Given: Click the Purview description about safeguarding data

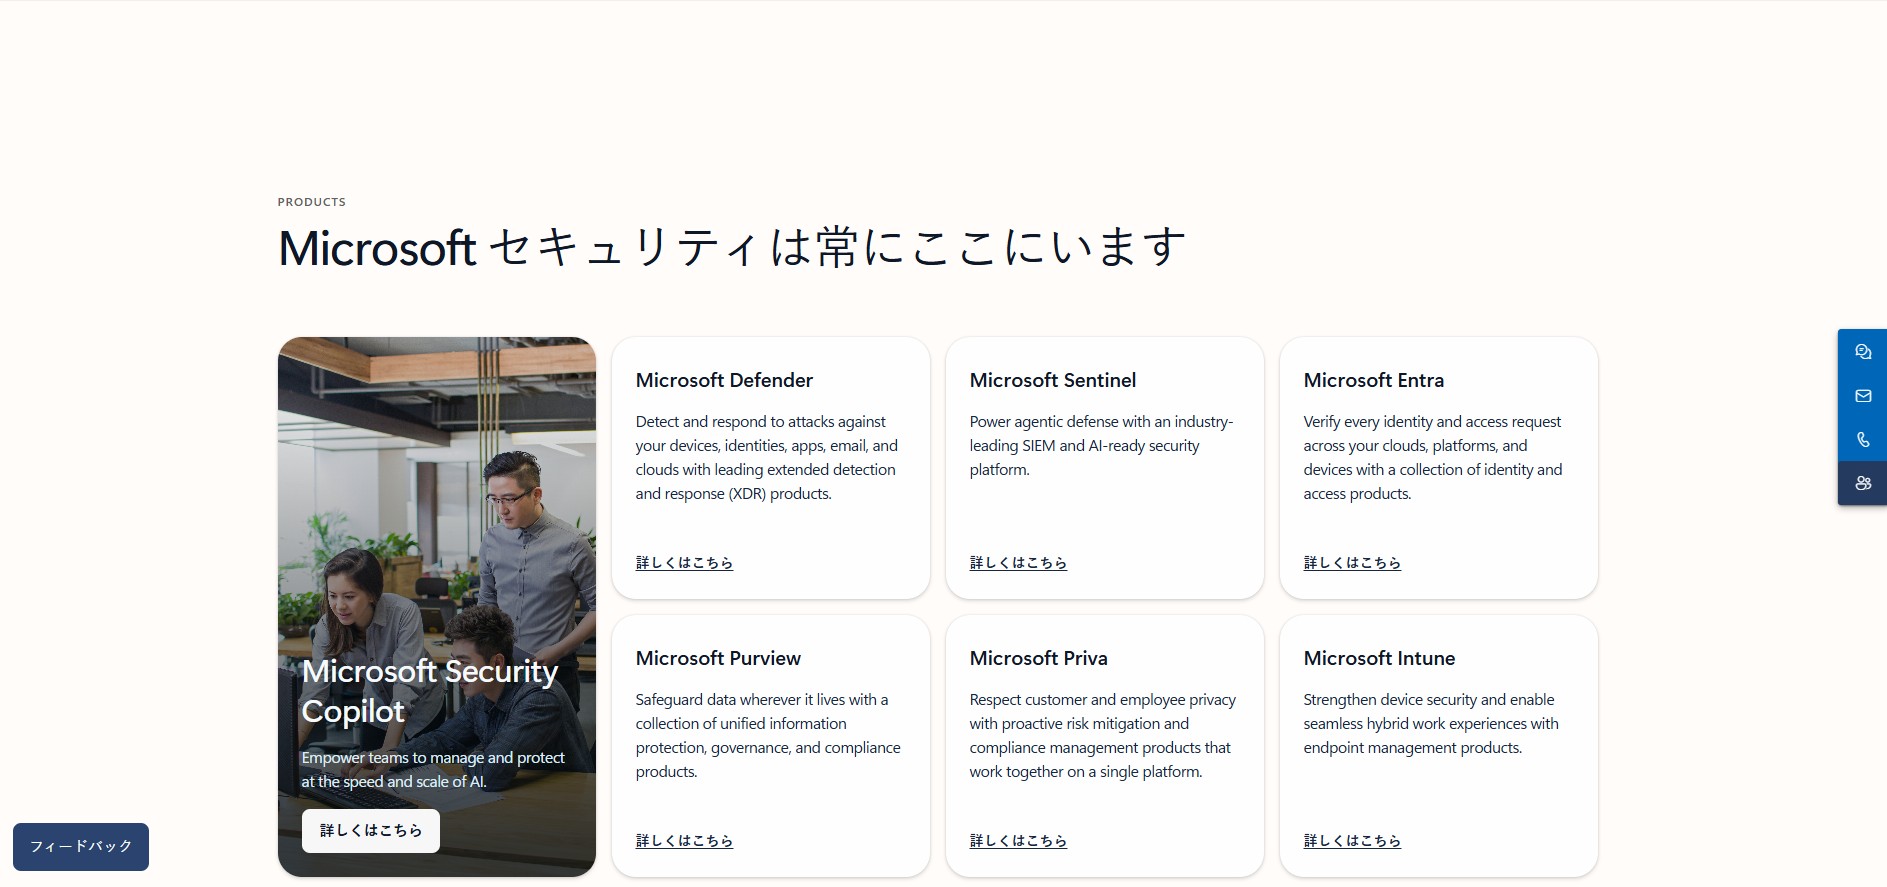Looking at the screenshot, I should point(768,736).
